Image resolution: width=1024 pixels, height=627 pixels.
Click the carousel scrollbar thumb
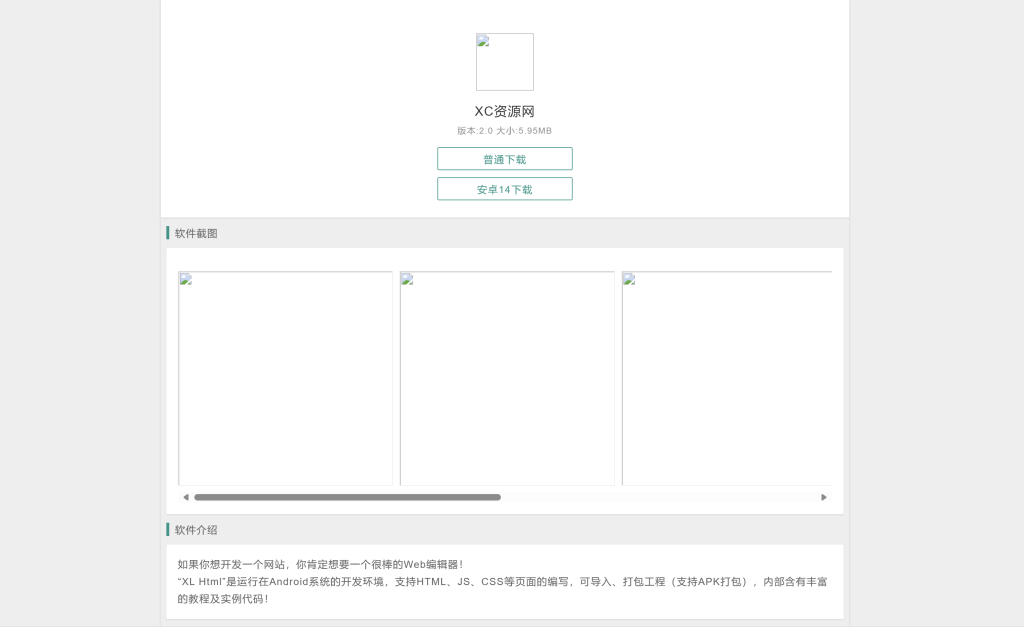[x=348, y=497]
